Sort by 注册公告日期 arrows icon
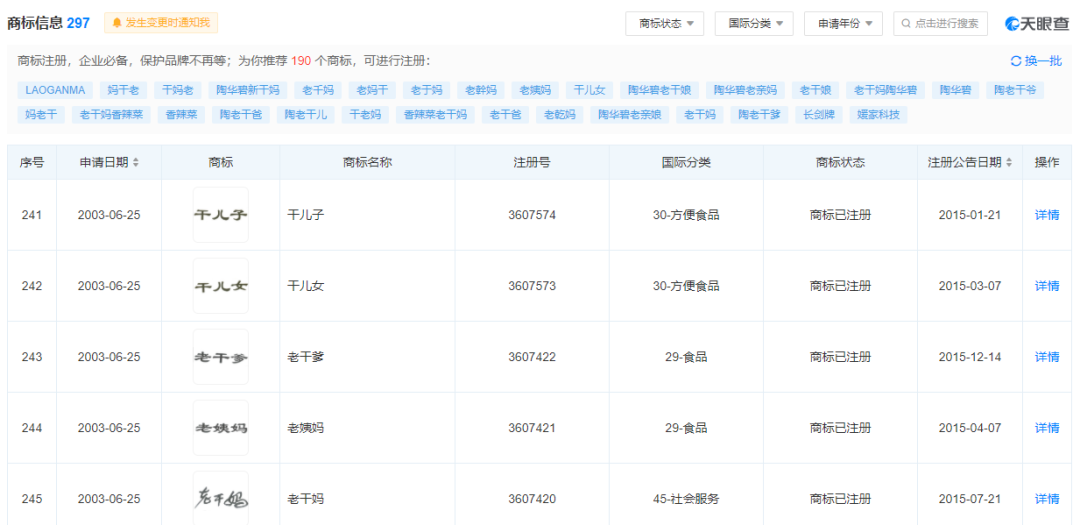 pos(1010,163)
